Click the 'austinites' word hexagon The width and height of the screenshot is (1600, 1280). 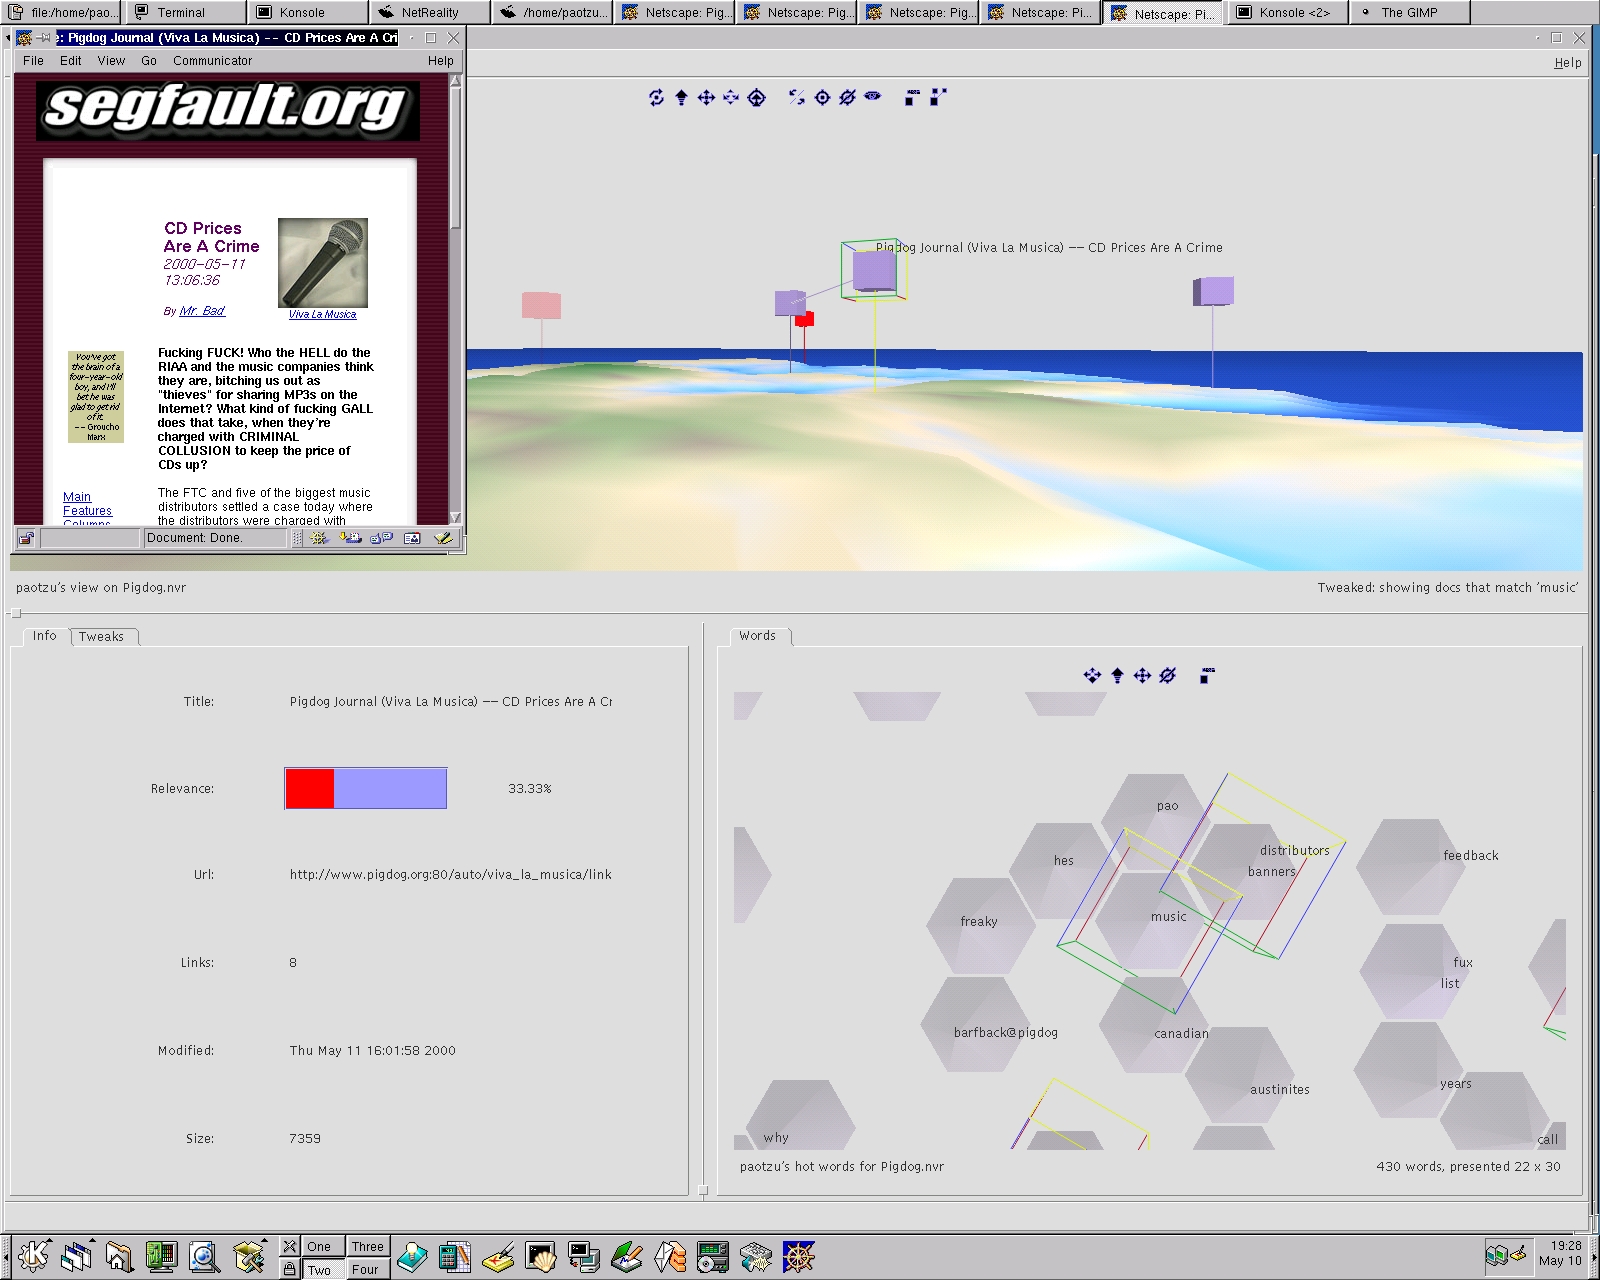pos(1240,1076)
